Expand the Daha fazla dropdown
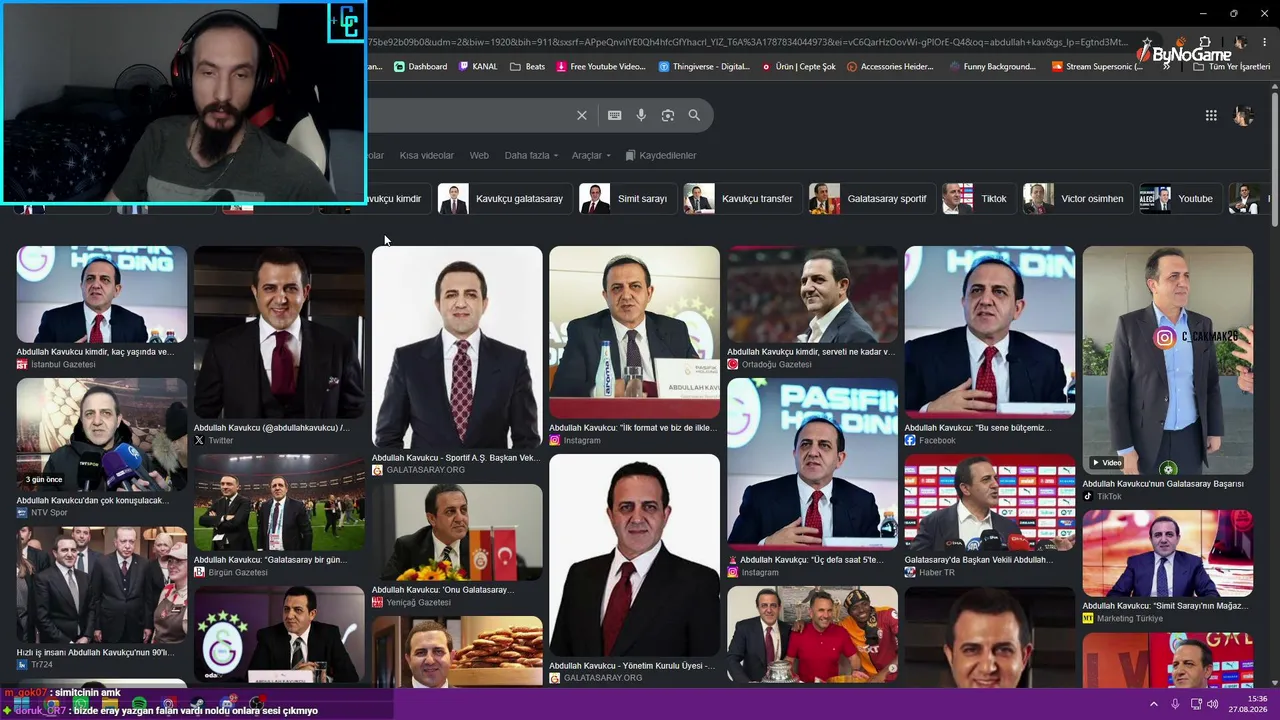1280x720 pixels. 530,155
